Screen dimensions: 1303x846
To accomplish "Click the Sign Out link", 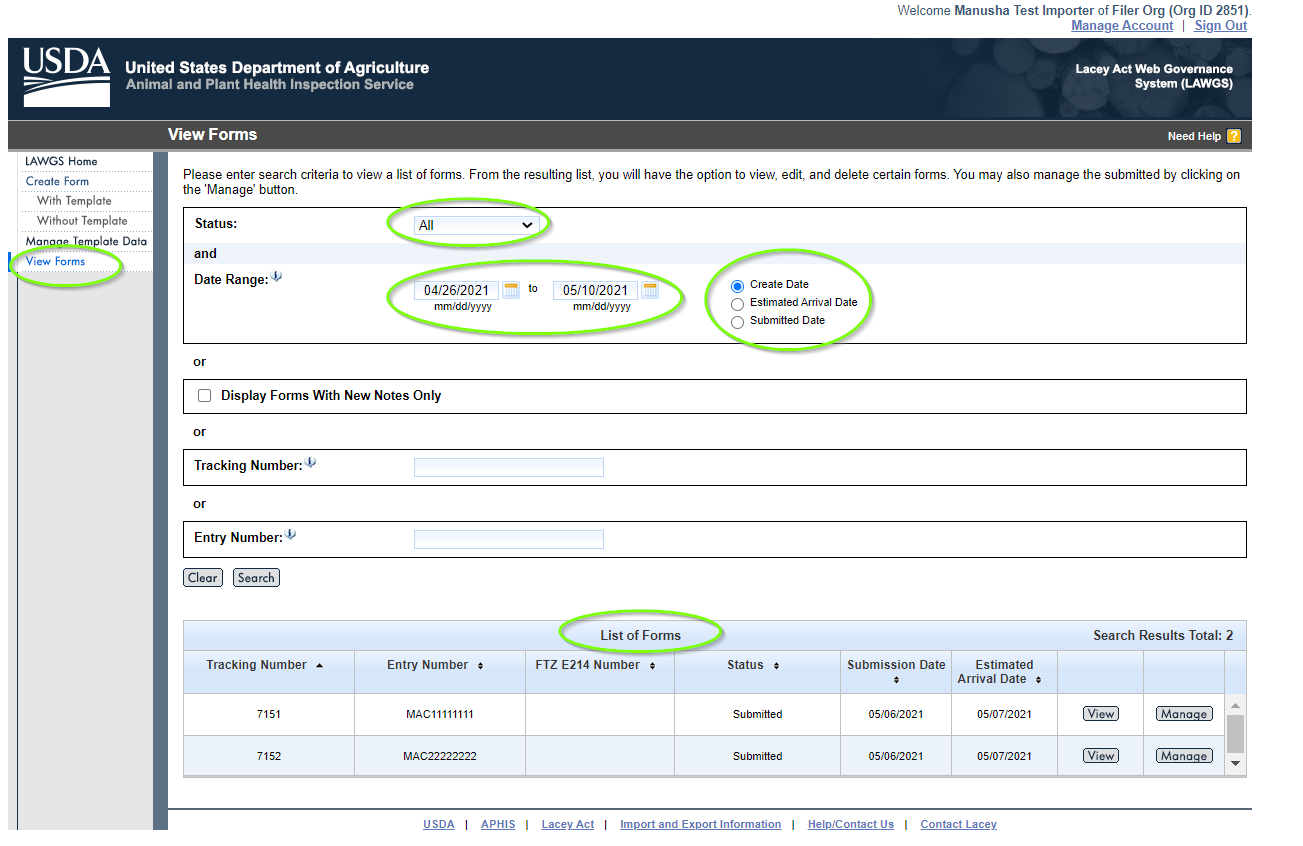I will pyautogui.click(x=1220, y=26).
